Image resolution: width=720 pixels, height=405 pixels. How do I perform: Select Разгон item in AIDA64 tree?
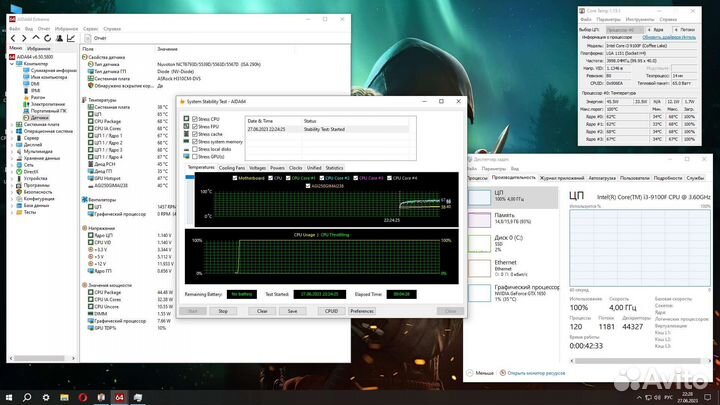[38, 97]
